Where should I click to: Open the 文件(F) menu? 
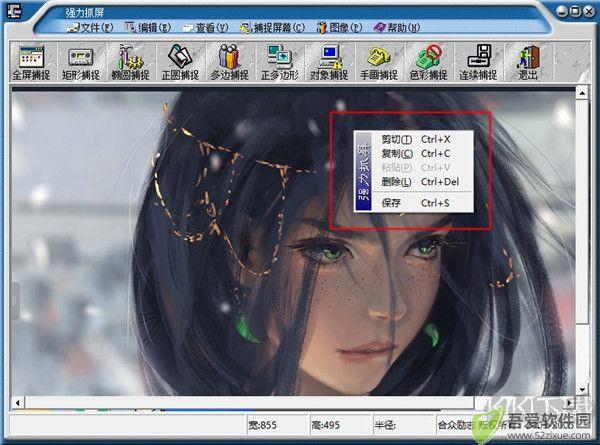[x=90, y=28]
